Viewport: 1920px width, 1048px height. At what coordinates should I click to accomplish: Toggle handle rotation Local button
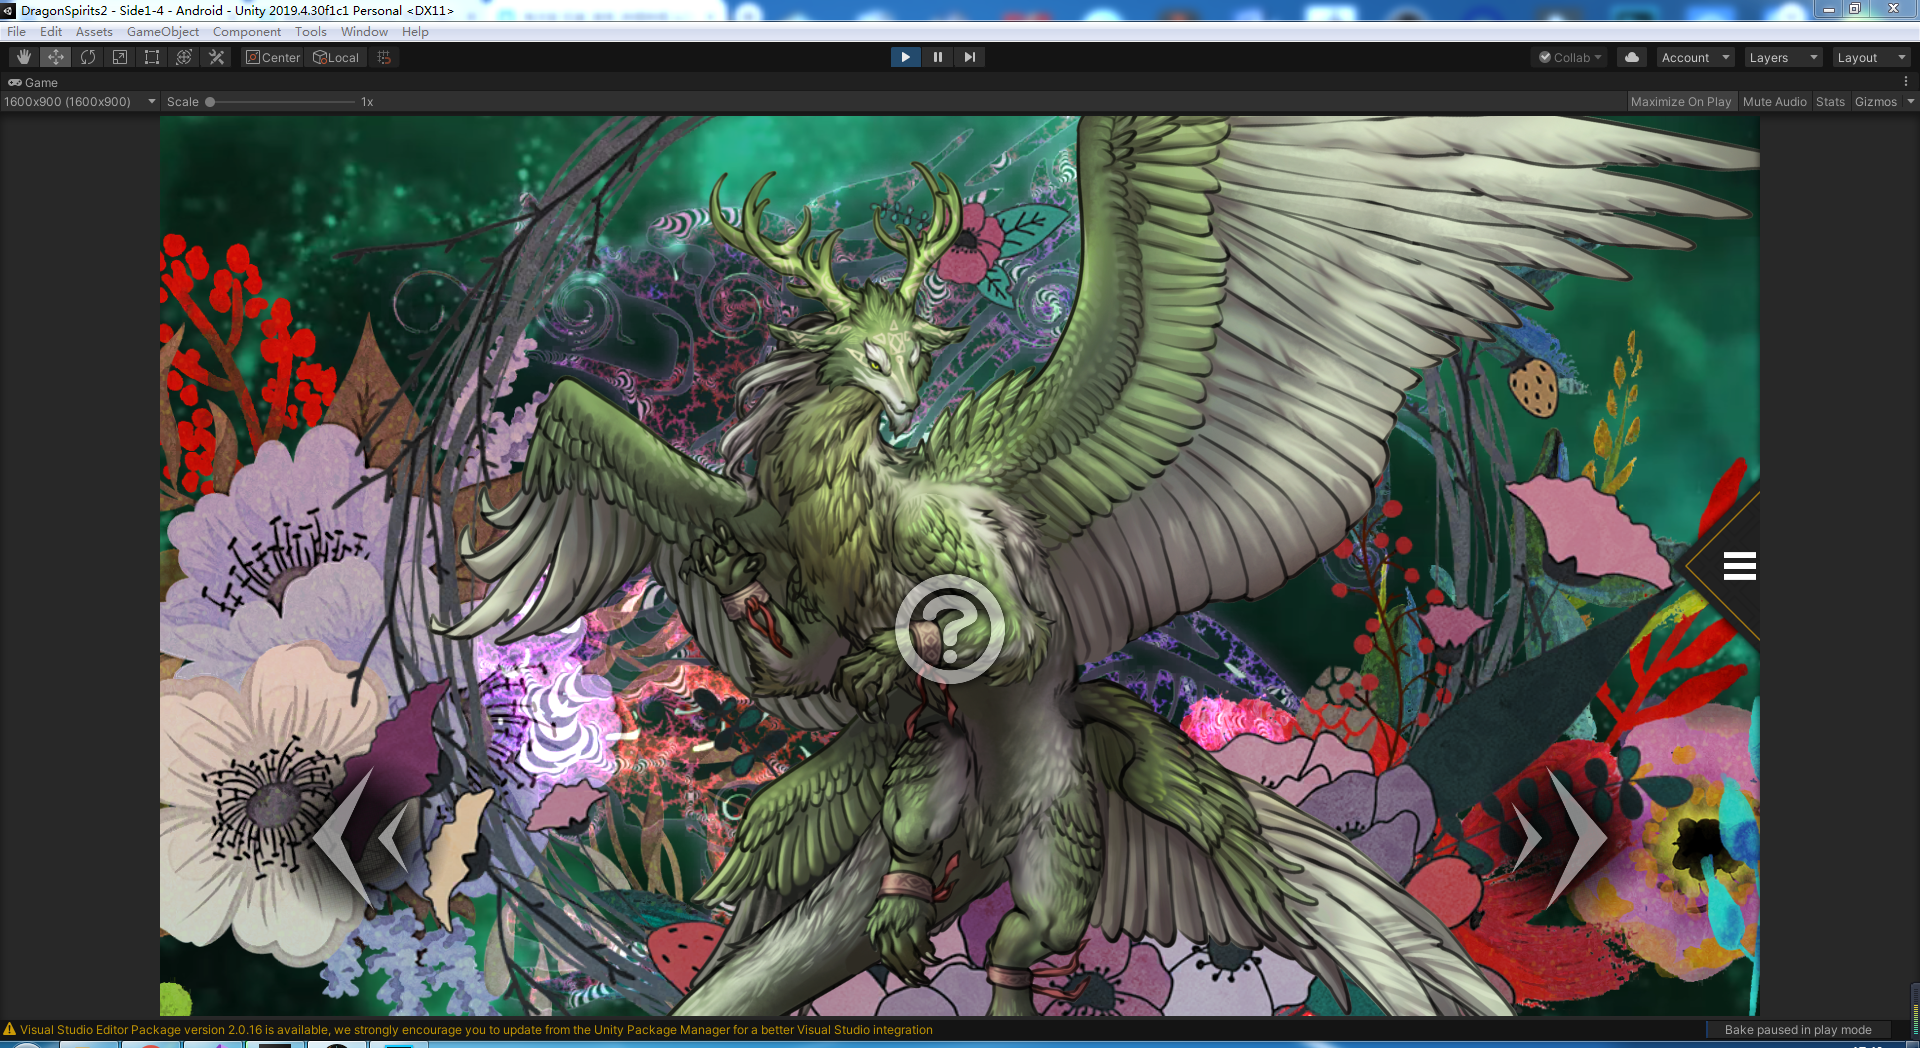pos(336,57)
